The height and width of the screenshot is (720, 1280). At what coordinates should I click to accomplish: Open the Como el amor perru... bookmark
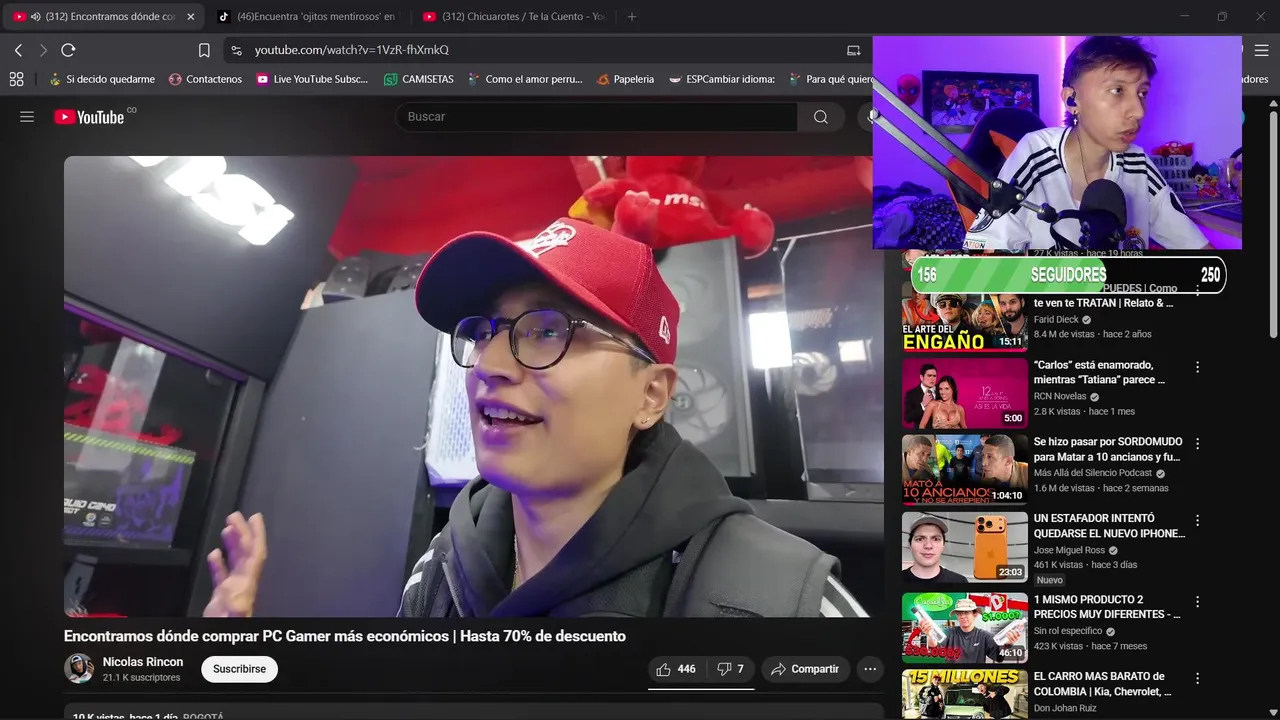click(525, 79)
